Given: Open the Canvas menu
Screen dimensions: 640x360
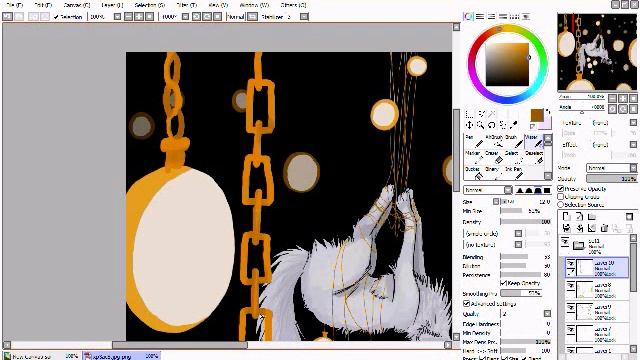Looking at the screenshot, I should click(77, 5).
